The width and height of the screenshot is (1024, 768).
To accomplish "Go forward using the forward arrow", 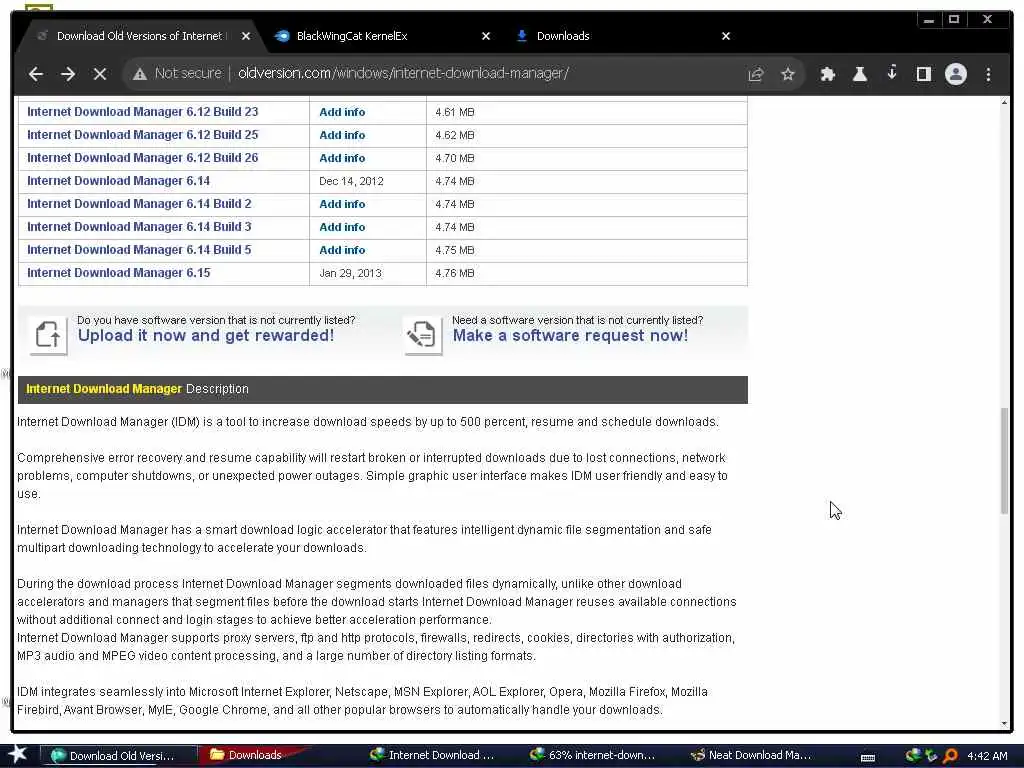I will 68,74.
